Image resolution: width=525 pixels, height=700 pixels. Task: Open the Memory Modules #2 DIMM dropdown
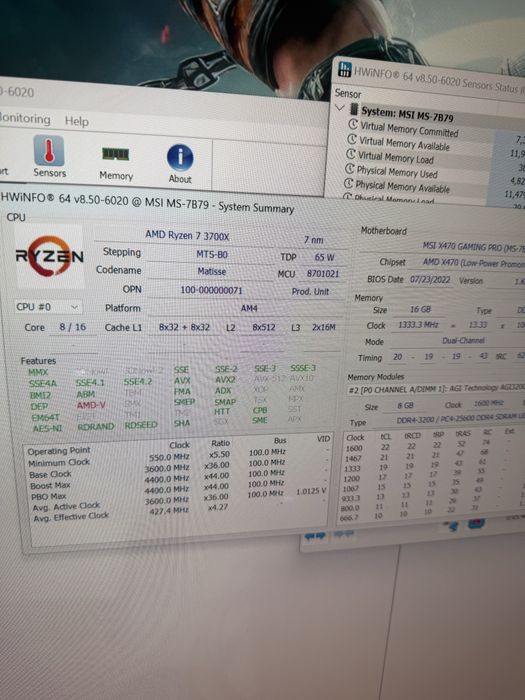click(436, 390)
